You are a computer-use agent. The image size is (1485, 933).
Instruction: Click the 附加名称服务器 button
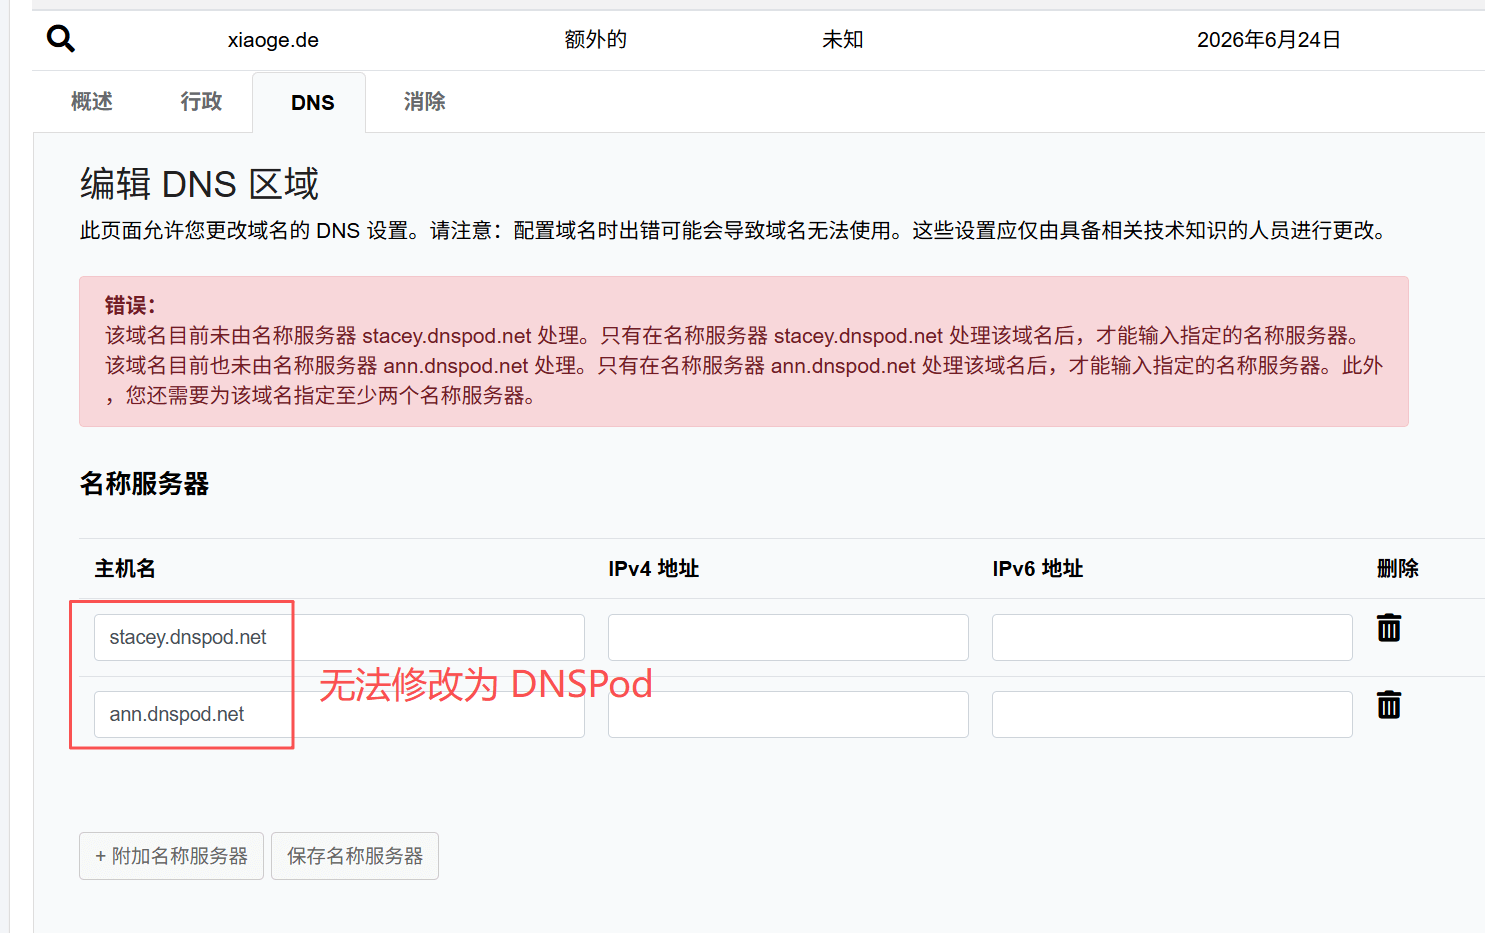171,856
